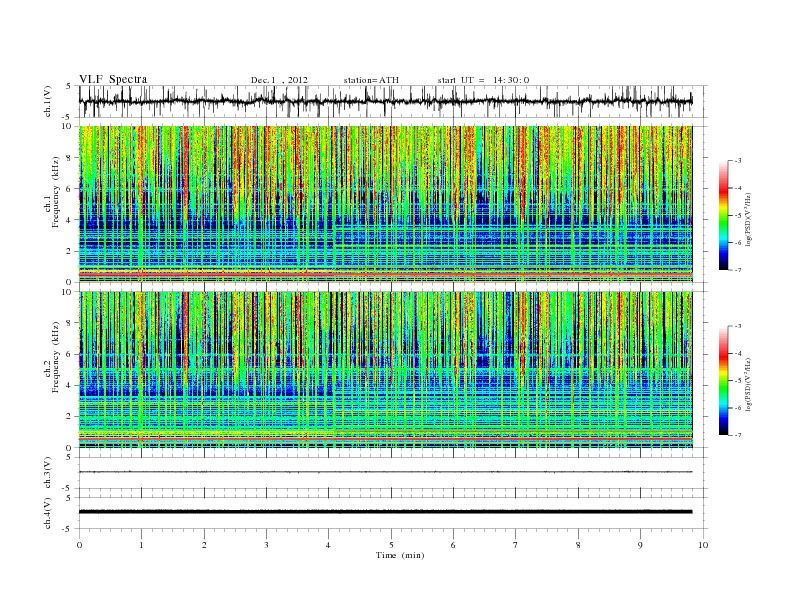This screenshot has height=612, width=792.
Task: Click the "Time (min)" axis label
Action: click(x=400, y=555)
